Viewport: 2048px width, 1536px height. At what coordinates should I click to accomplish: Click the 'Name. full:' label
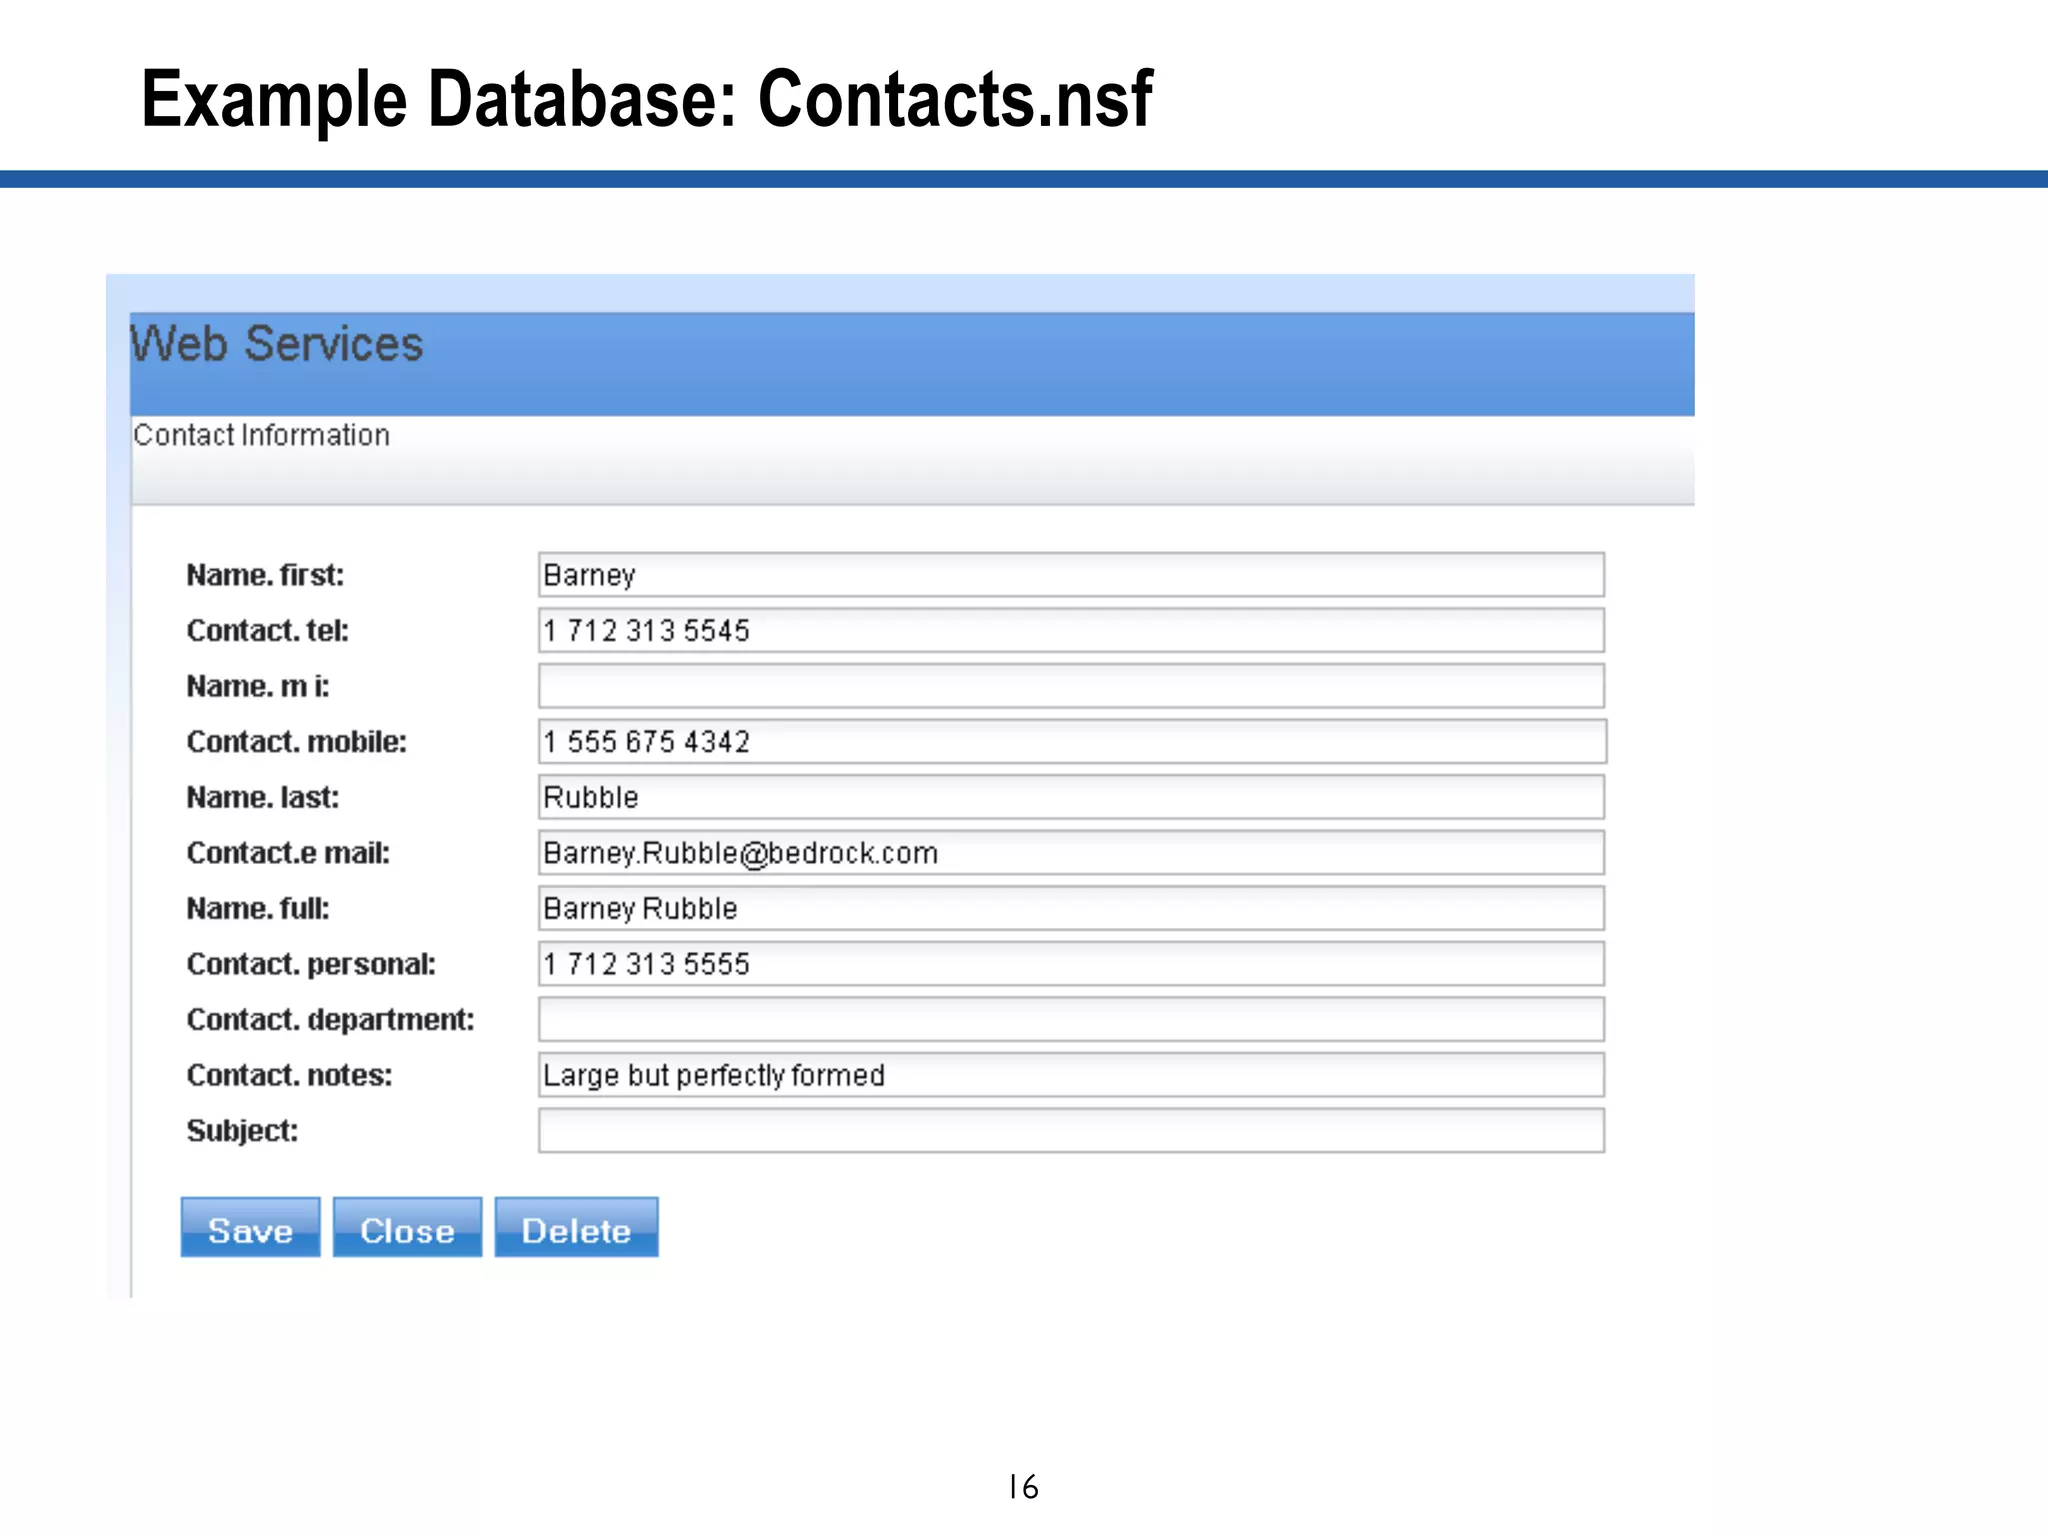[258, 908]
